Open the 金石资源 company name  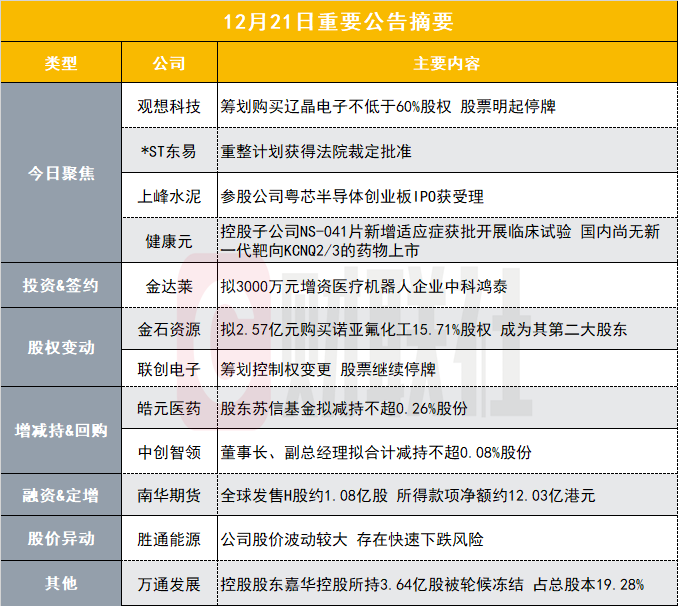point(168,328)
